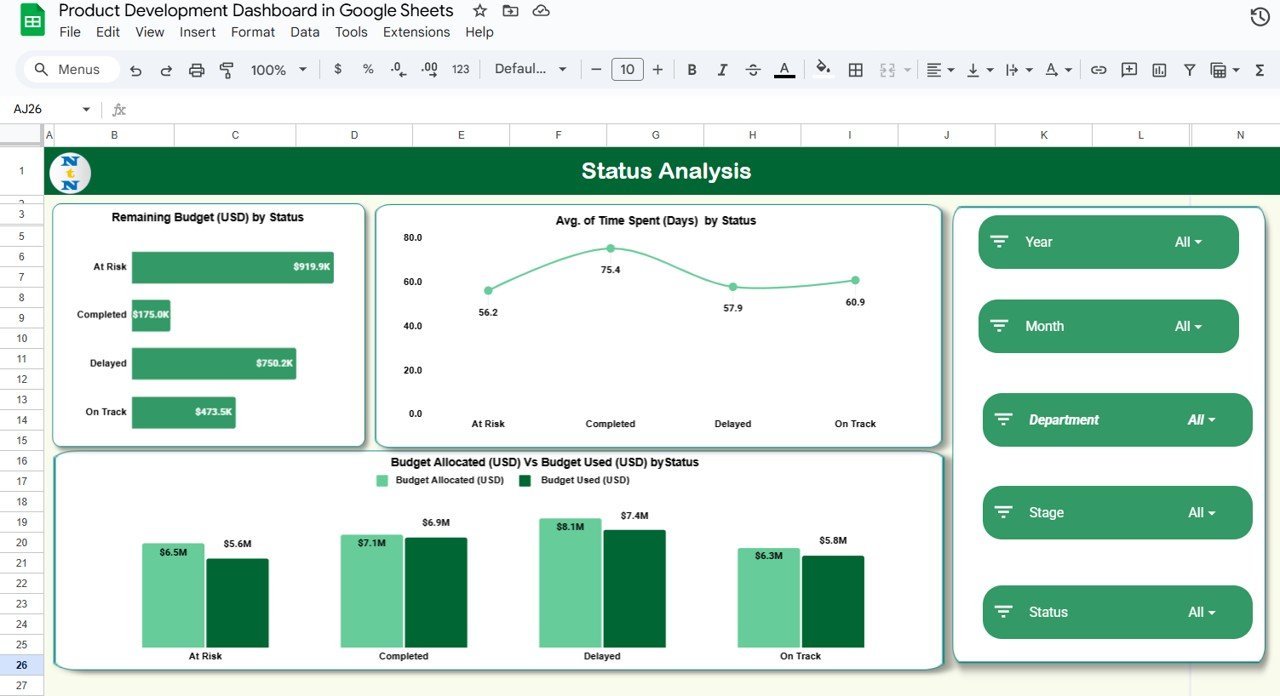The height and width of the screenshot is (696, 1280).
Task: Click the Insert comment icon
Action: pos(1129,69)
